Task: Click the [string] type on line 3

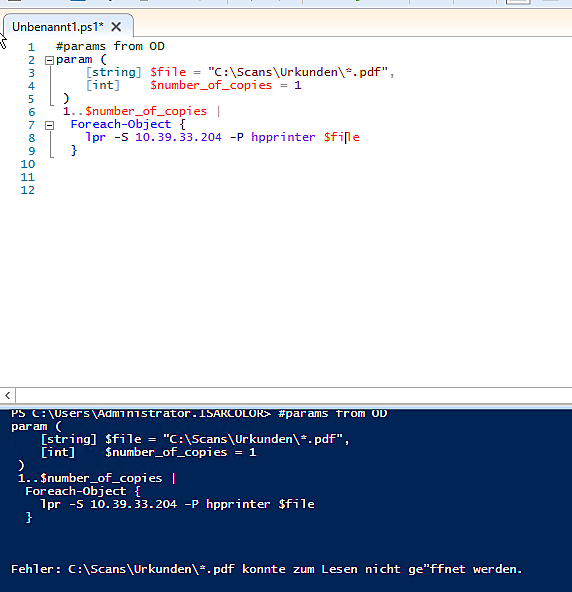Action: coord(114,72)
